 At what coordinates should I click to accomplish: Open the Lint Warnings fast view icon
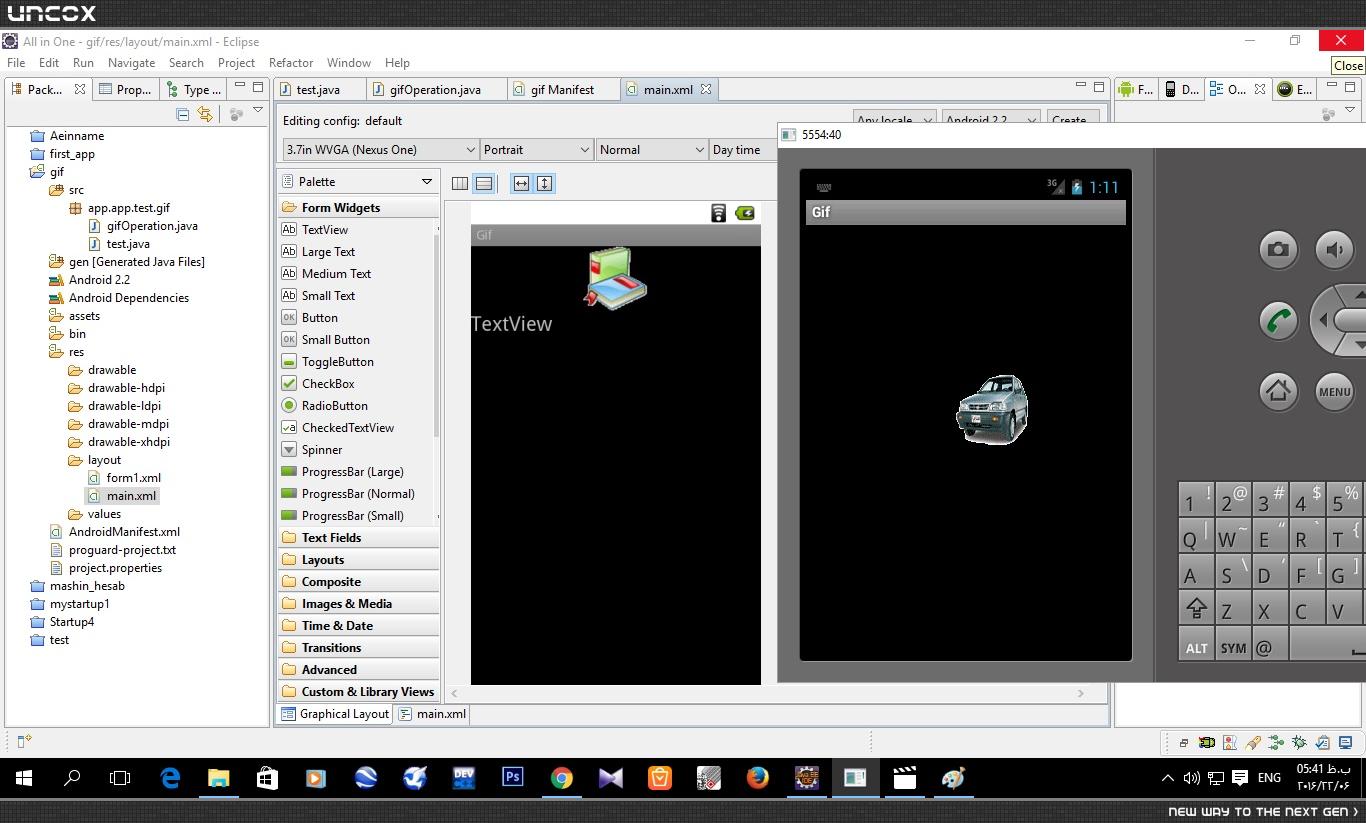[x=1230, y=743]
